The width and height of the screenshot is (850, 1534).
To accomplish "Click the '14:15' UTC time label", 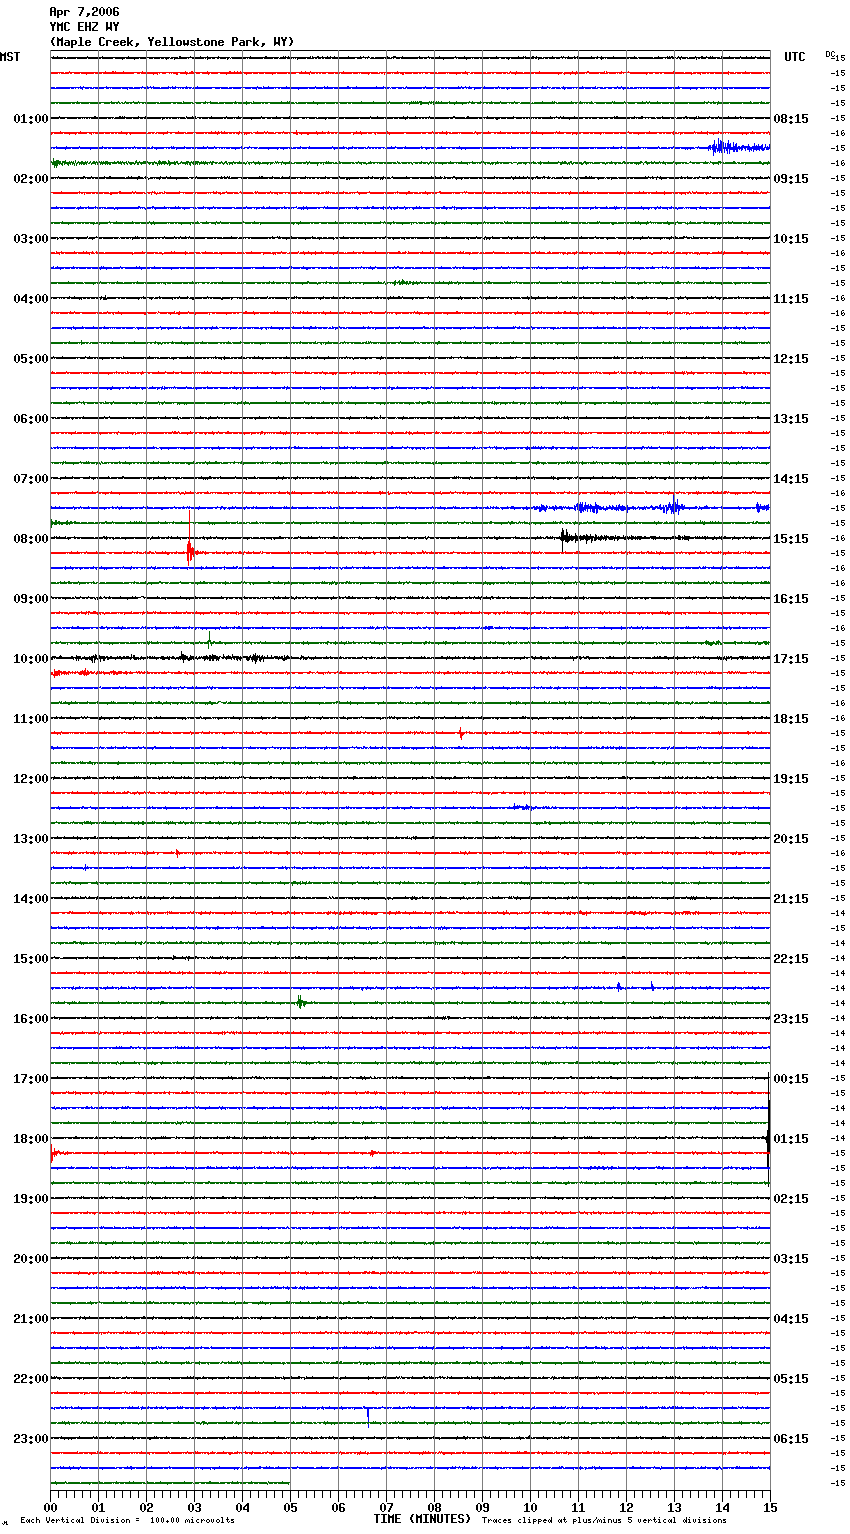I will 791,479.
